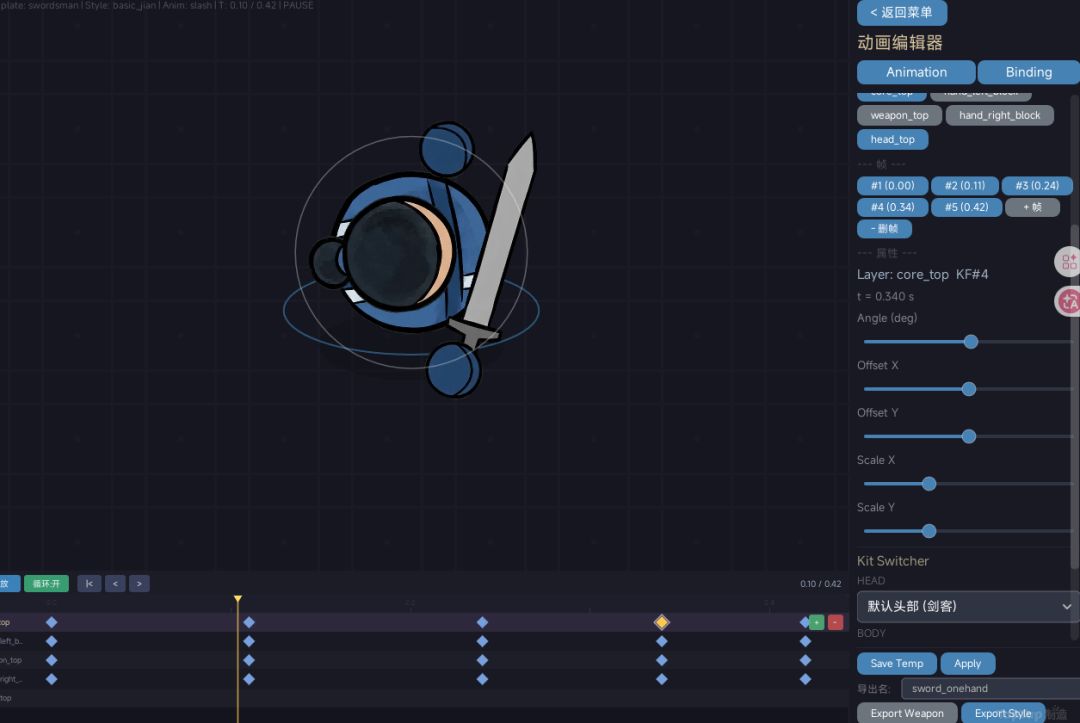Switch to the Animation tab

(916, 72)
